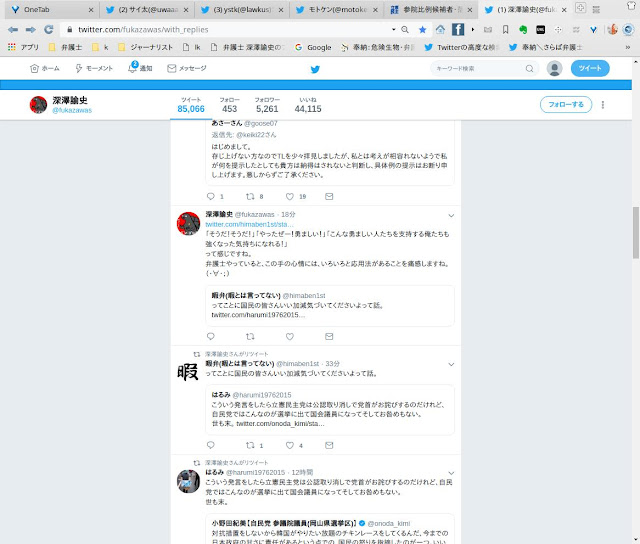Open twitter.com/harumi19762015 link in quoted tweet

coord(258,315)
